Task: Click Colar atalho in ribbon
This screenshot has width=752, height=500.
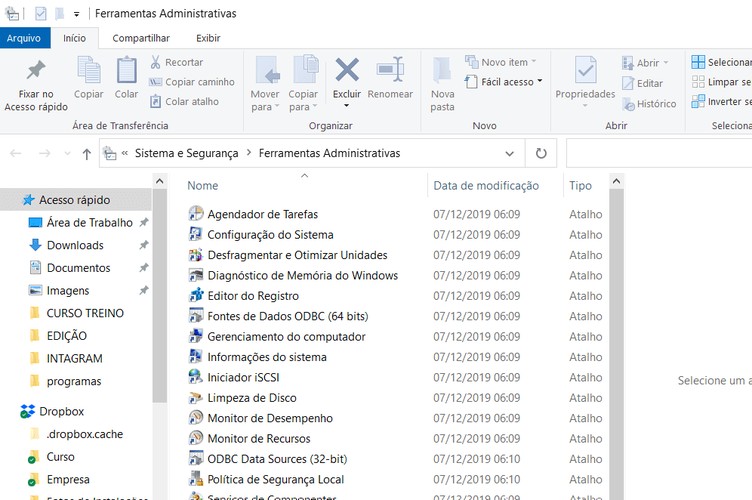Action: (x=185, y=102)
